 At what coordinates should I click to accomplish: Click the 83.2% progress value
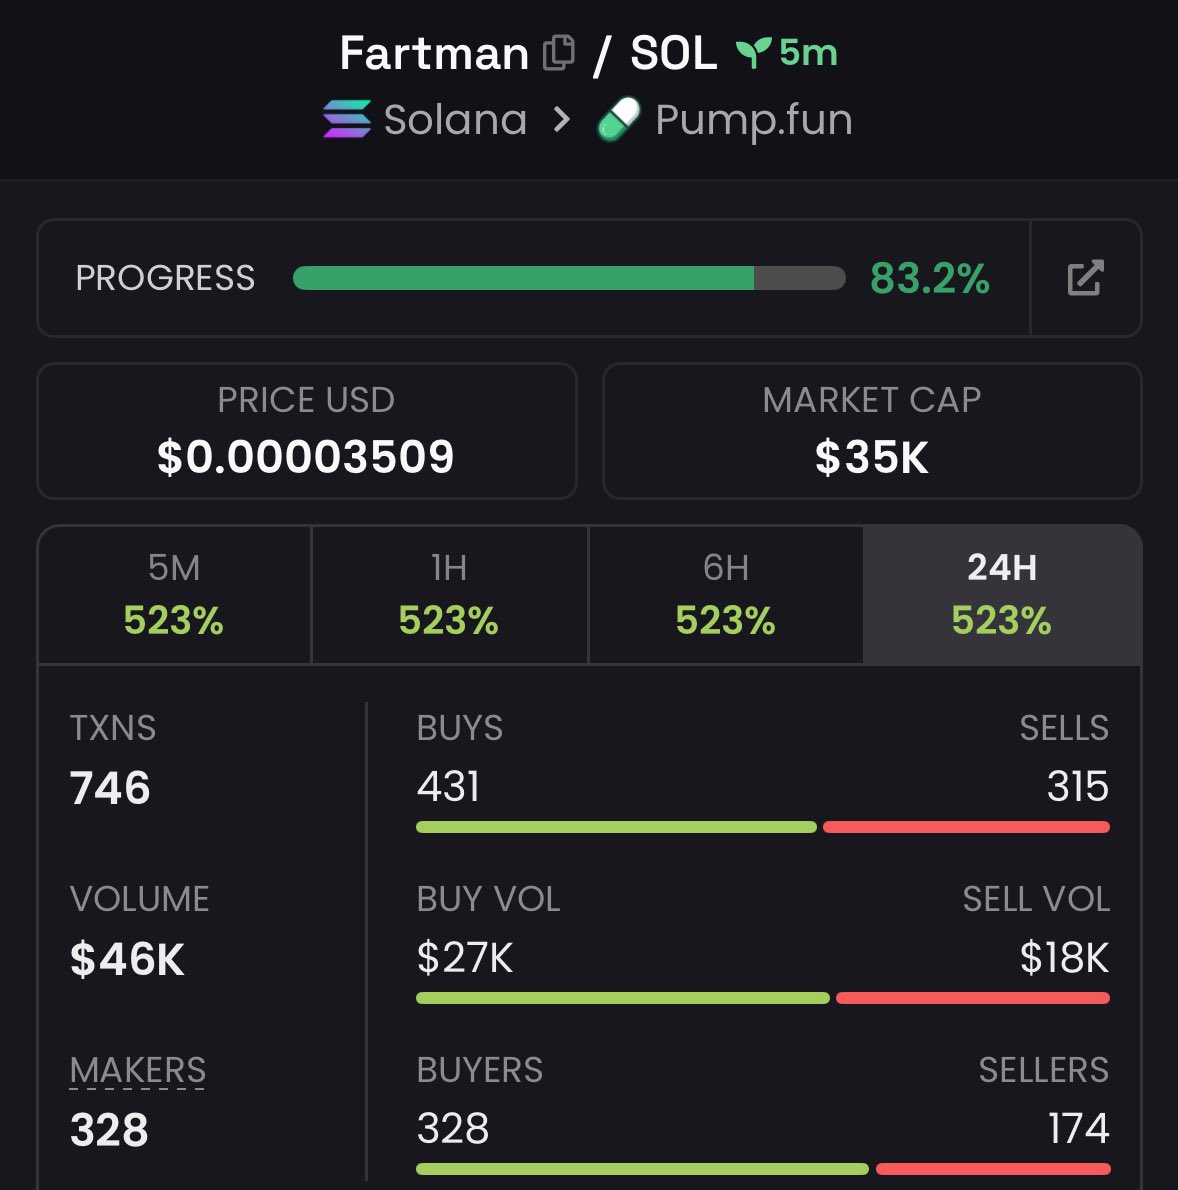coord(929,278)
